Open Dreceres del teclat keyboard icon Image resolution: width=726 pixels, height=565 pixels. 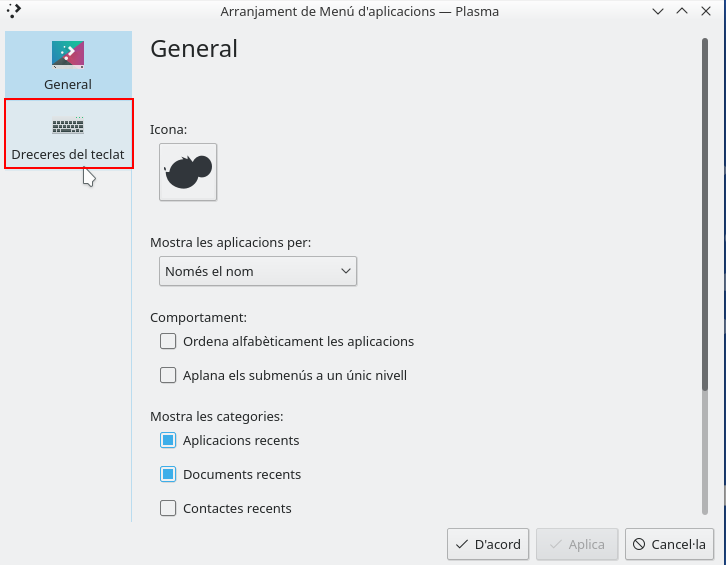[x=68, y=126]
